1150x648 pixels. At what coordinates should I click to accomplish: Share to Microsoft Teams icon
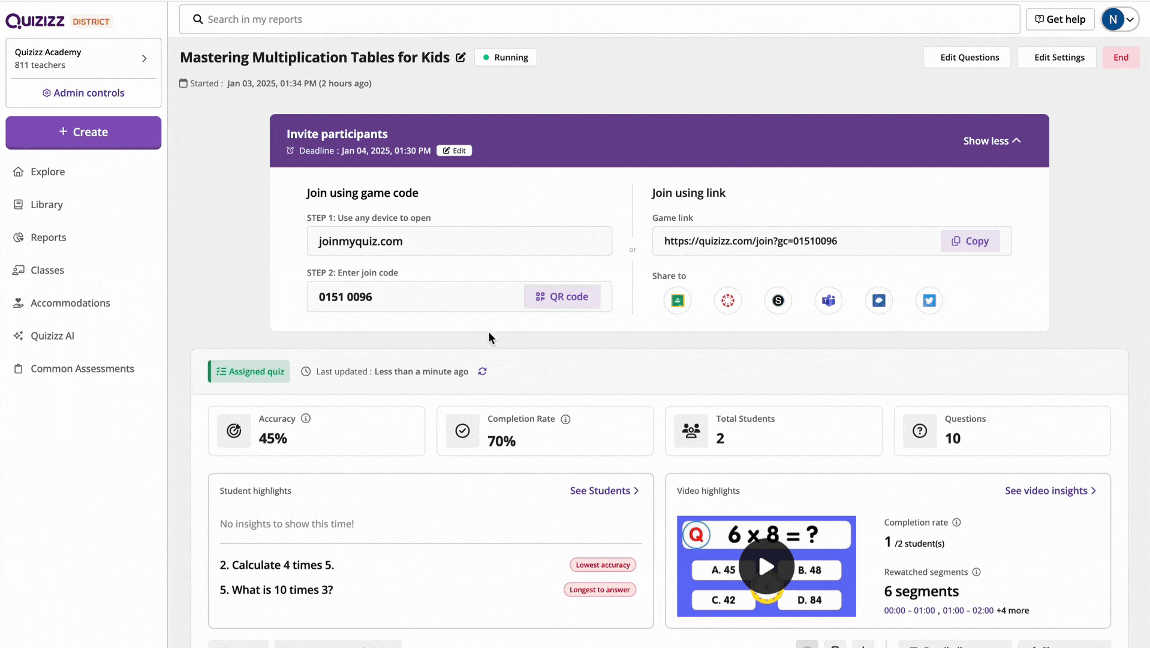point(829,301)
